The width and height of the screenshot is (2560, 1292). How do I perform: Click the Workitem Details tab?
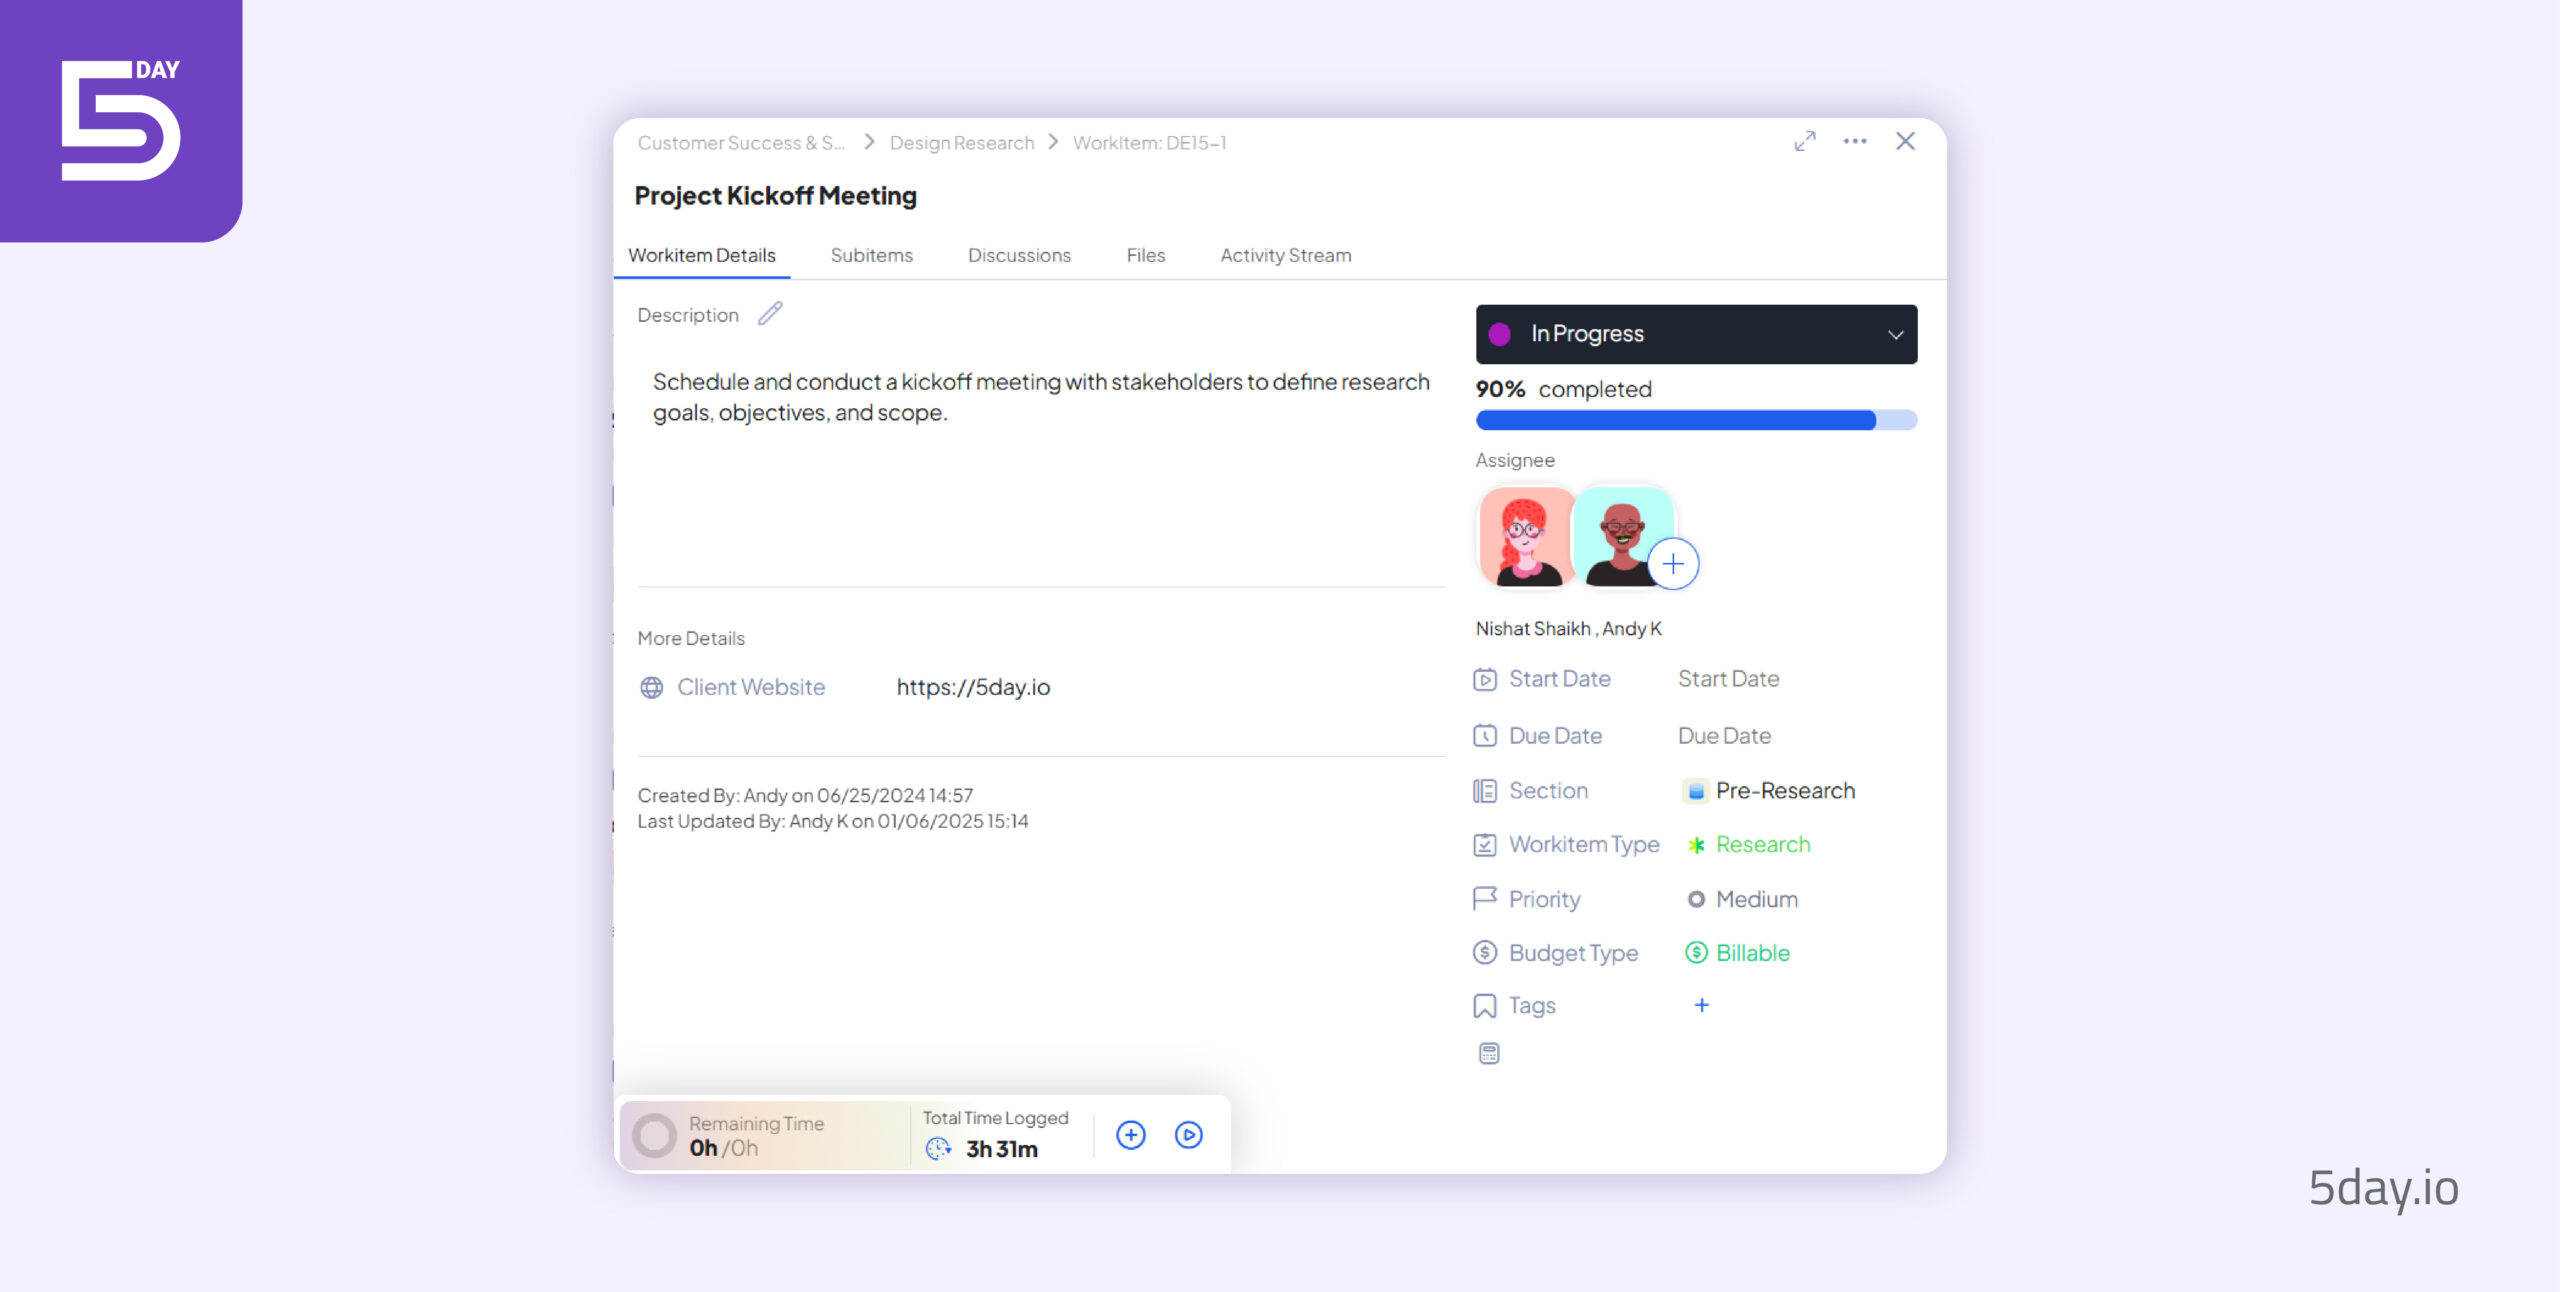(x=702, y=254)
